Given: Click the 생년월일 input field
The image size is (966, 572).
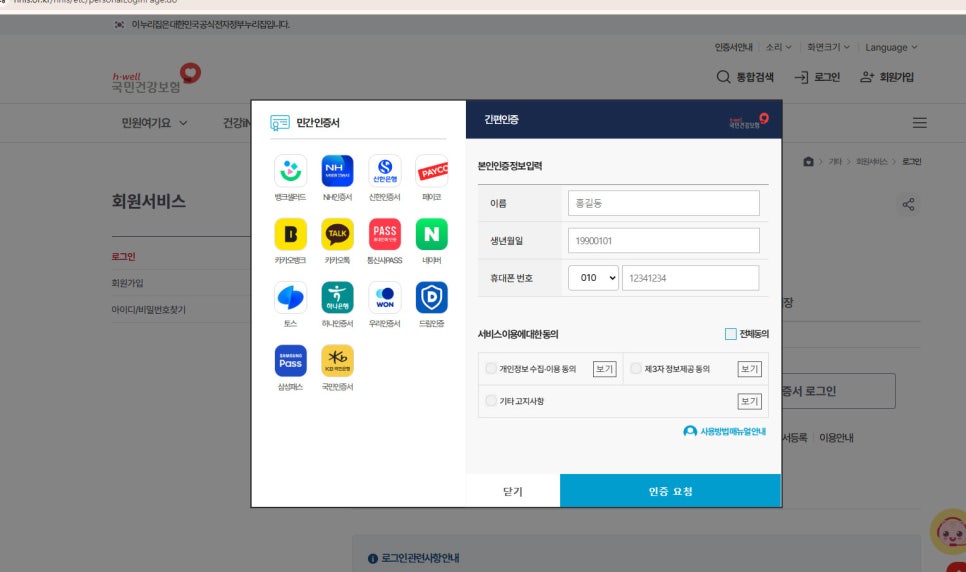Looking at the screenshot, I should (x=664, y=240).
